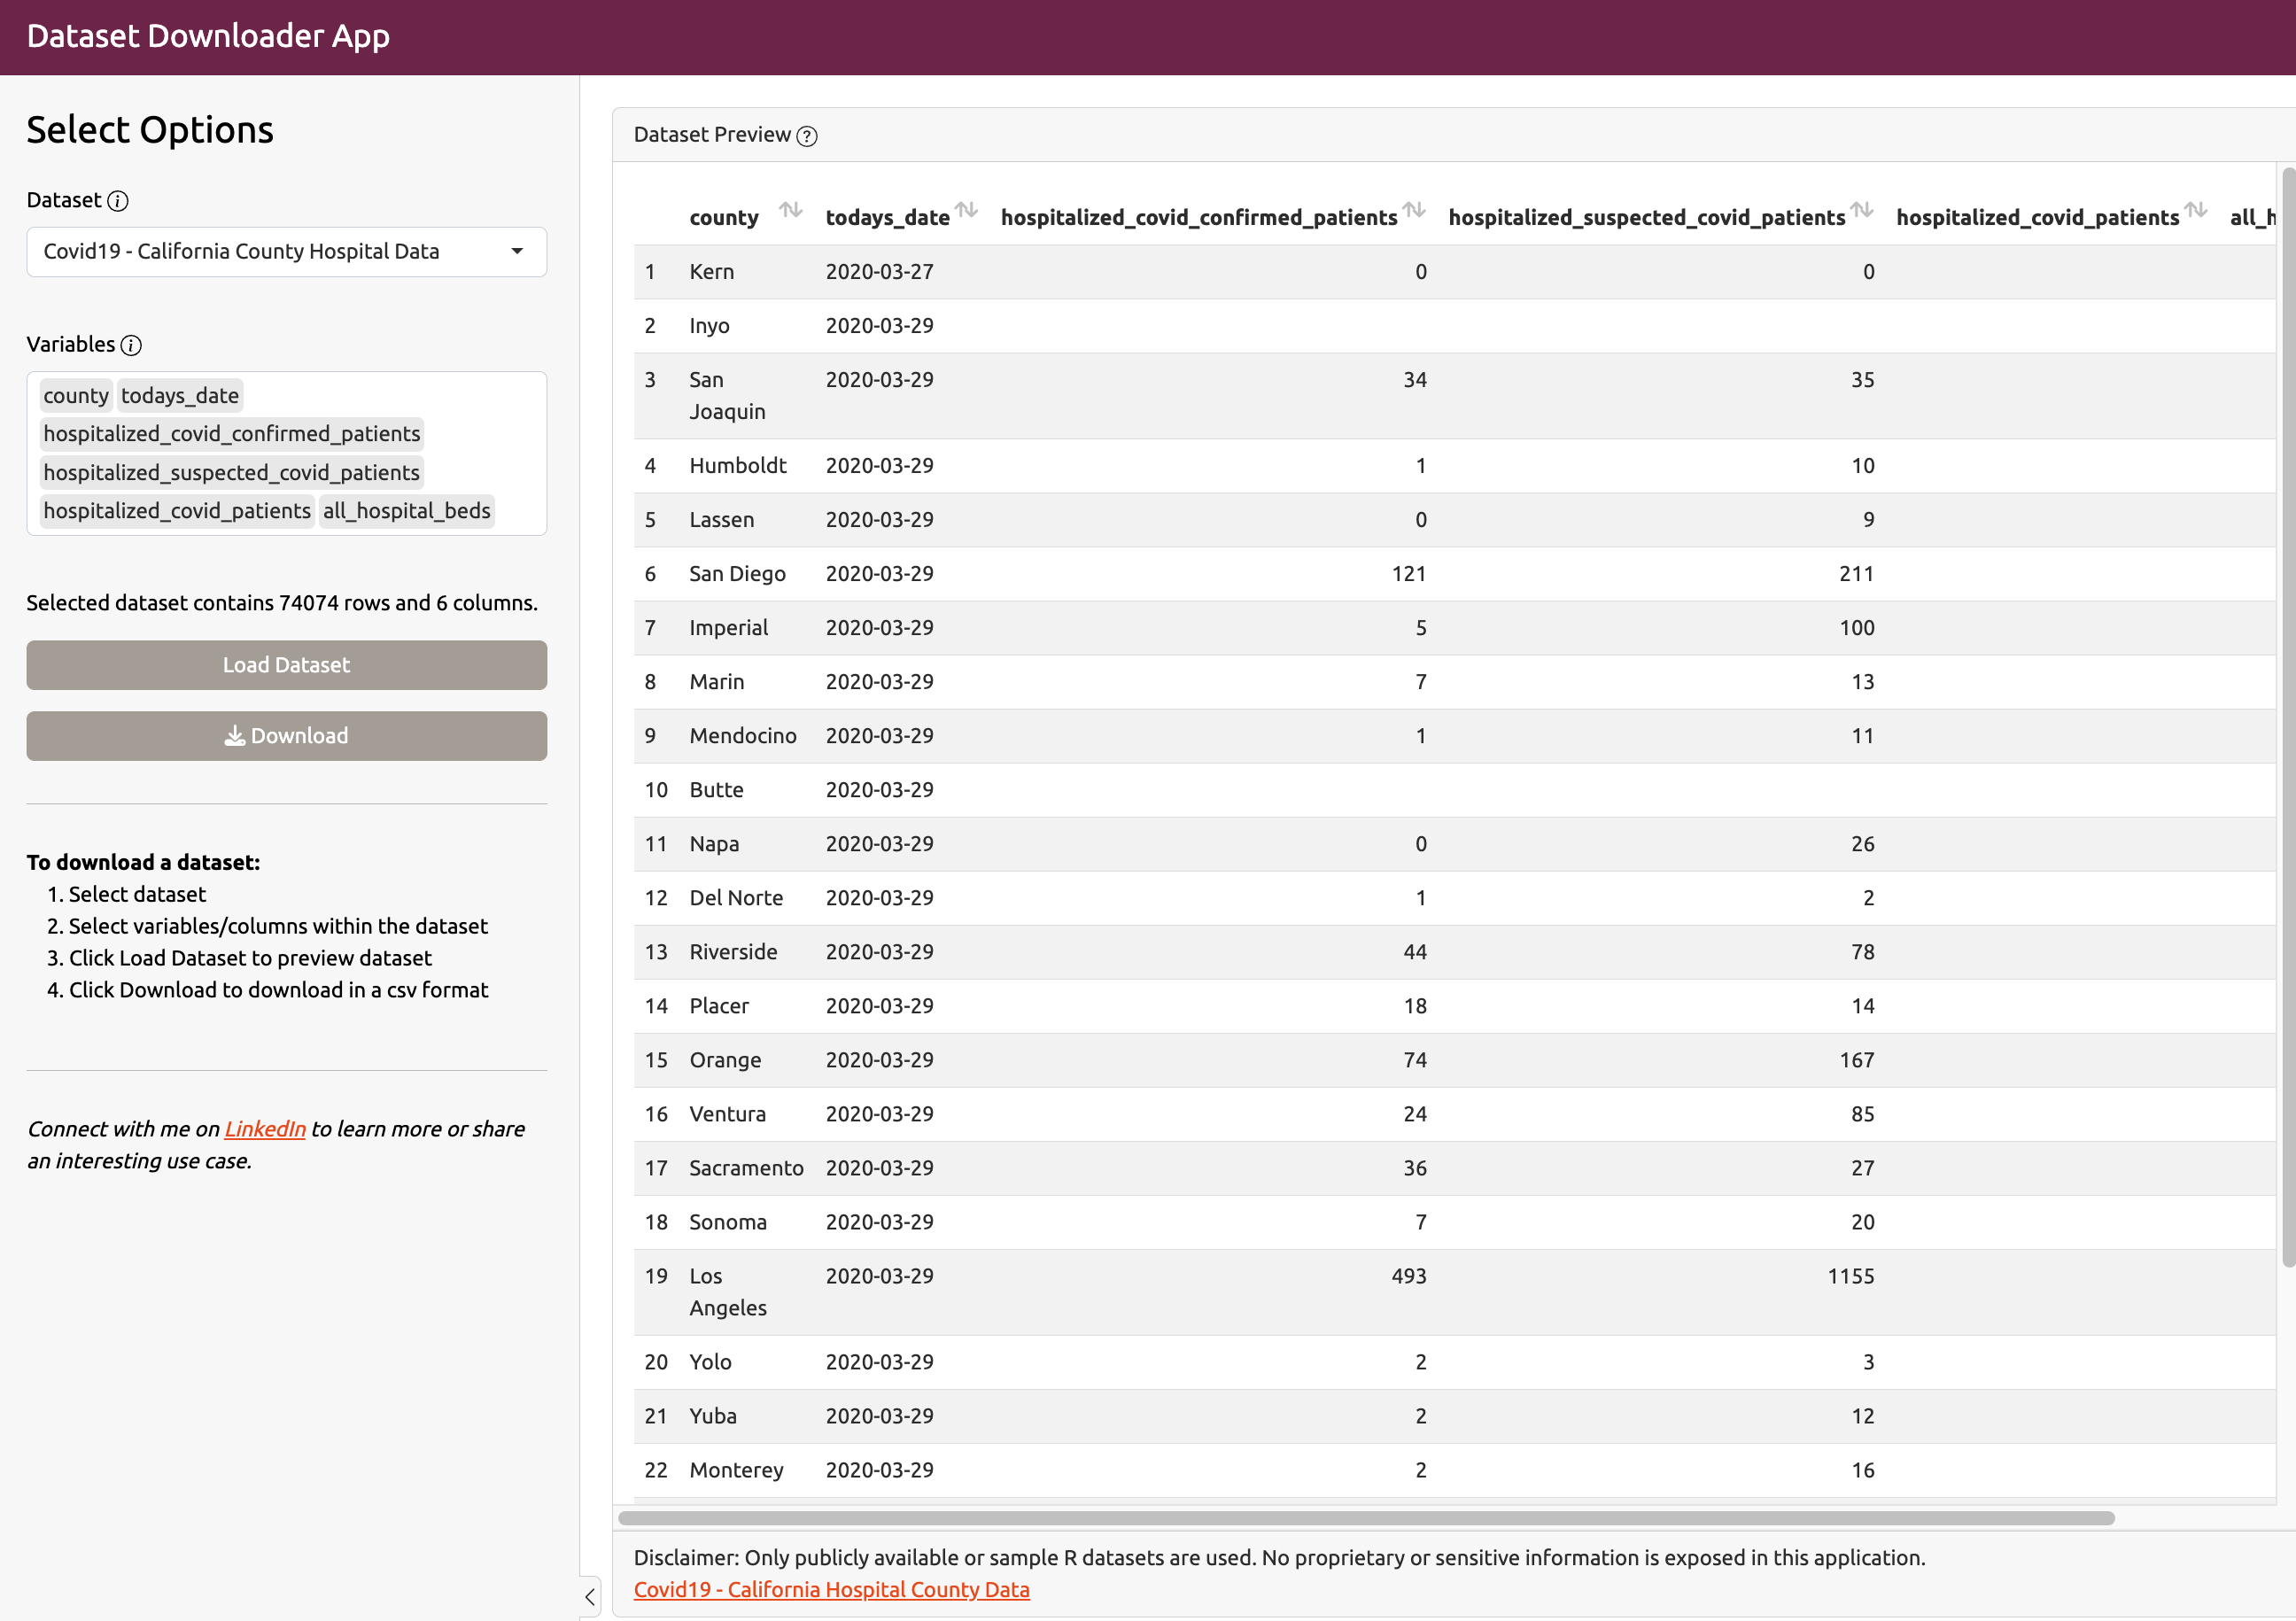Sort by hospitalized_suspected_covid_patients sort icon
Image resolution: width=2296 pixels, height=1621 pixels.
(1861, 210)
